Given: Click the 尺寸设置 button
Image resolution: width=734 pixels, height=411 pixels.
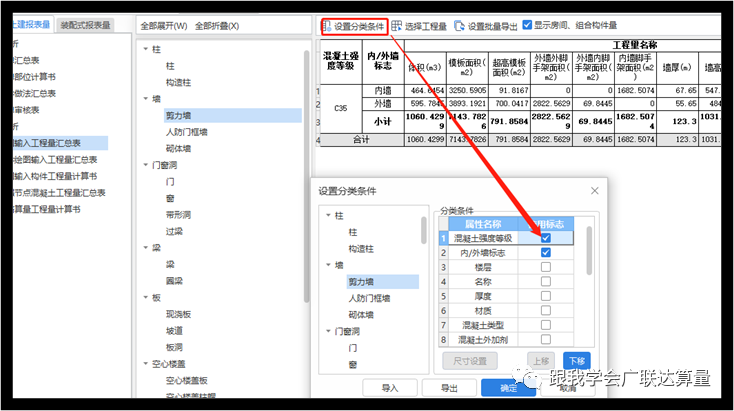Looking at the screenshot, I should pyautogui.click(x=470, y=361).
